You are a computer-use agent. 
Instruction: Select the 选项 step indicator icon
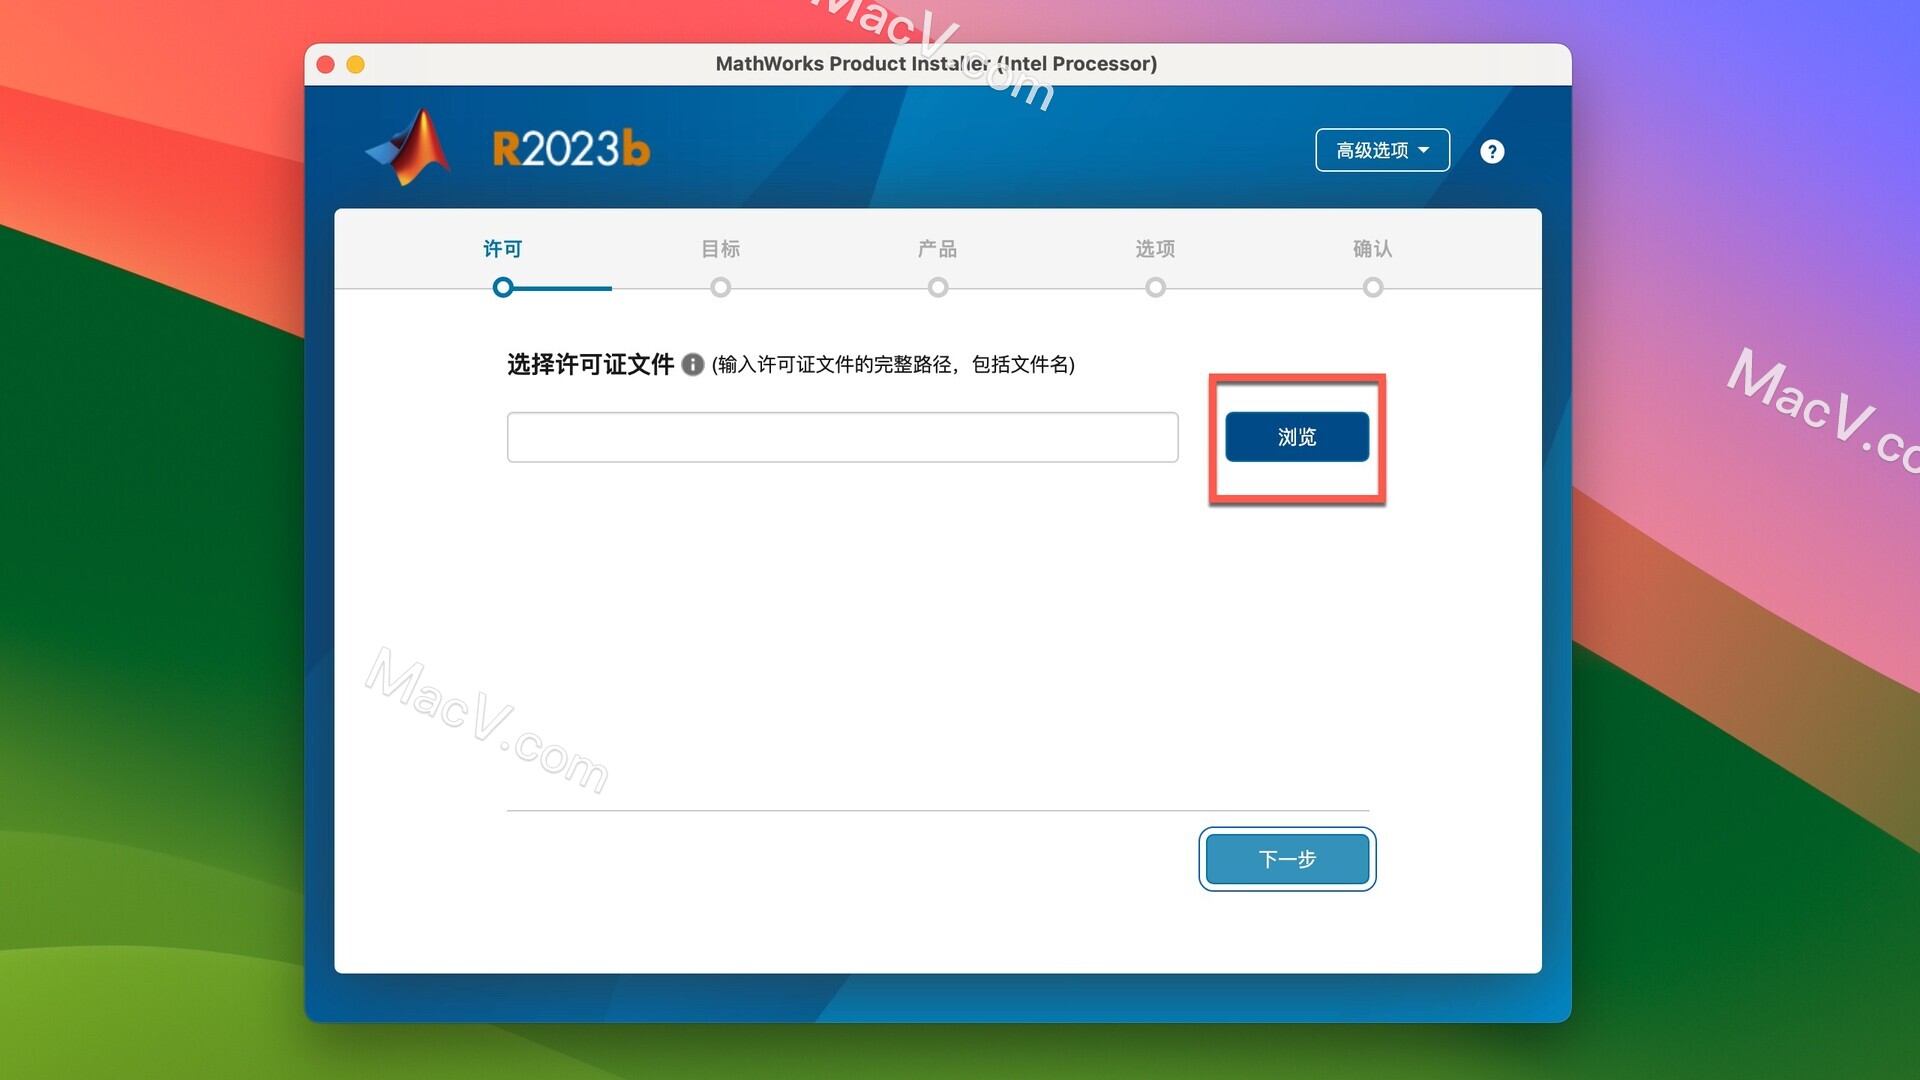[1156, 286]
